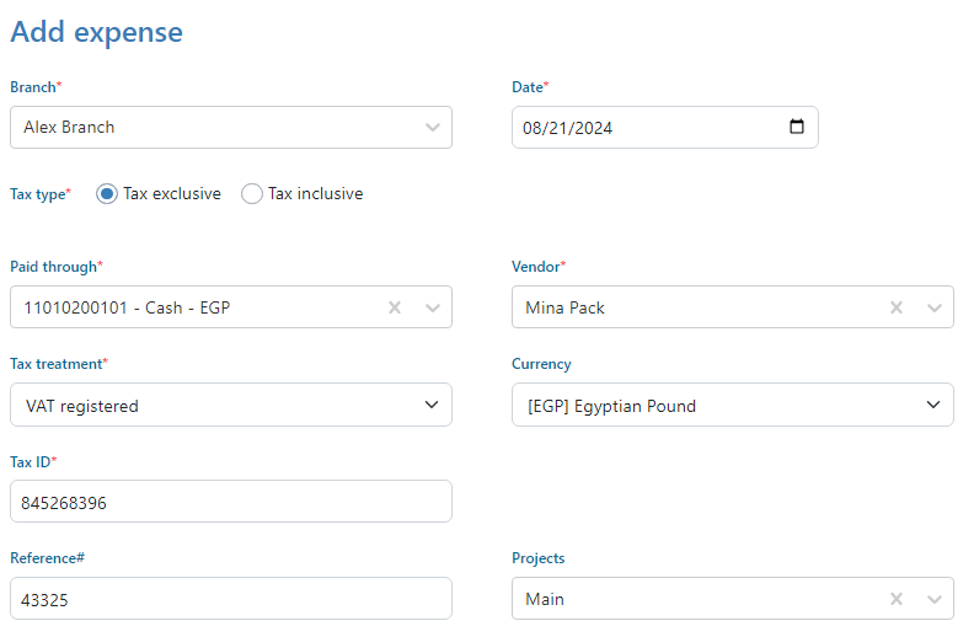The height and width of the screenshot is (637, 974).
Task: Select the Tax exclusive radio button
Action: tap(107, 194)
